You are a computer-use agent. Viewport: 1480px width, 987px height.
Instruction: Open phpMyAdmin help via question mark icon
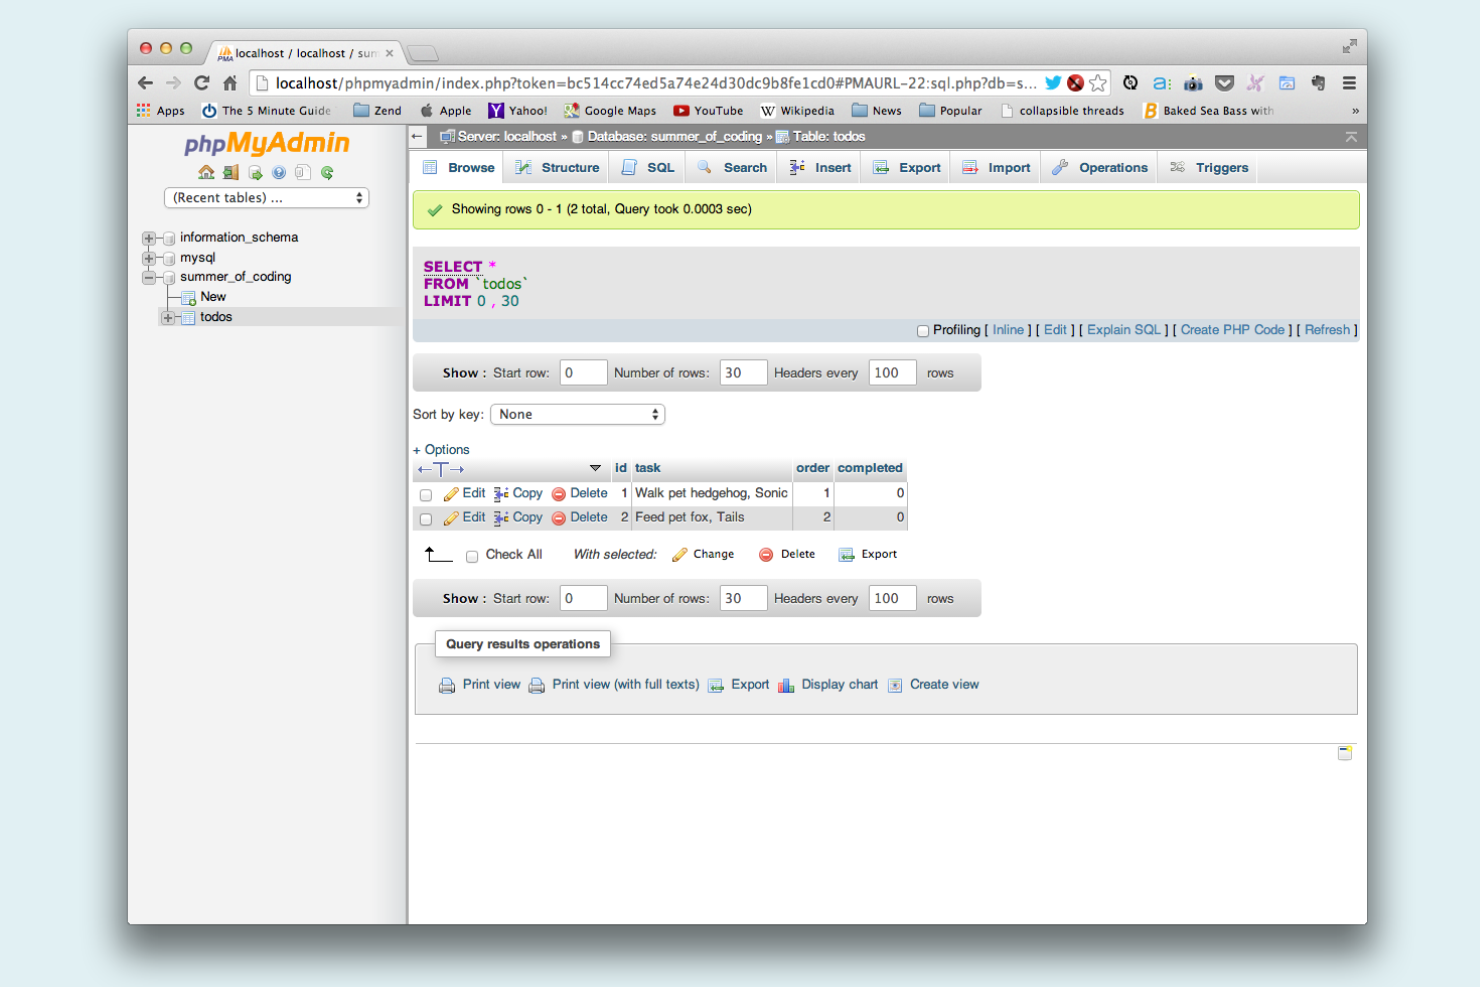pos(278,172)
